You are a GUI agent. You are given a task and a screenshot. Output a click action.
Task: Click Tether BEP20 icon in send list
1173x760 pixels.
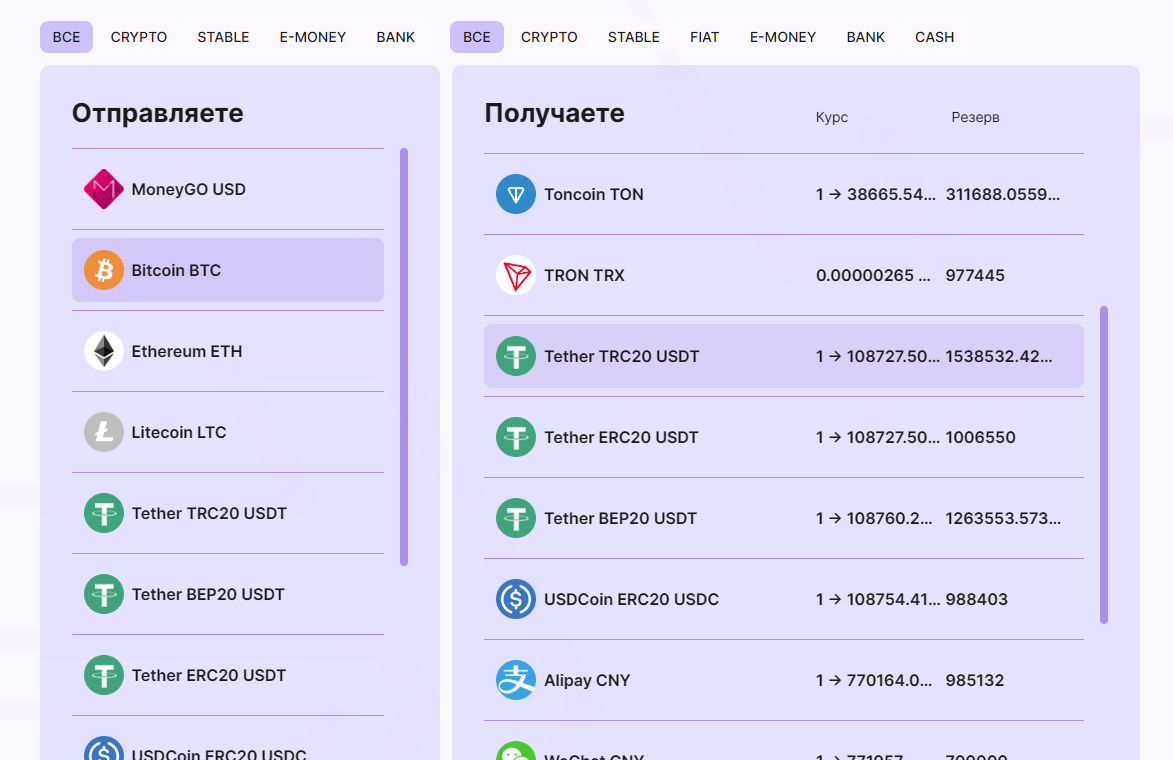click(x=104, y=594)
